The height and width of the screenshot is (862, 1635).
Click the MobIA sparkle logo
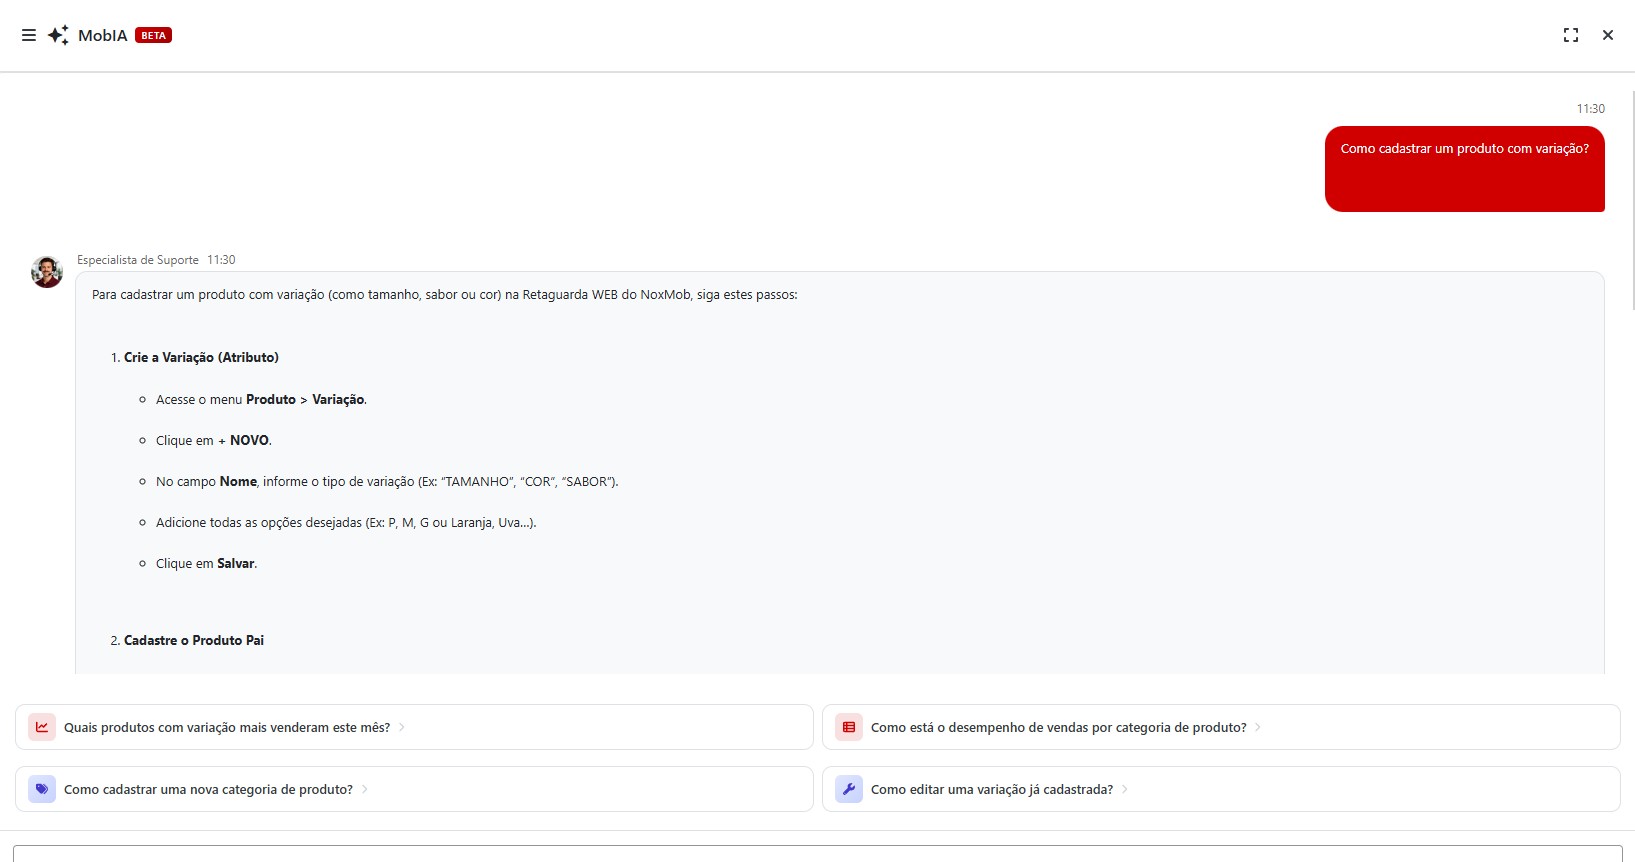tap(59, 35)
